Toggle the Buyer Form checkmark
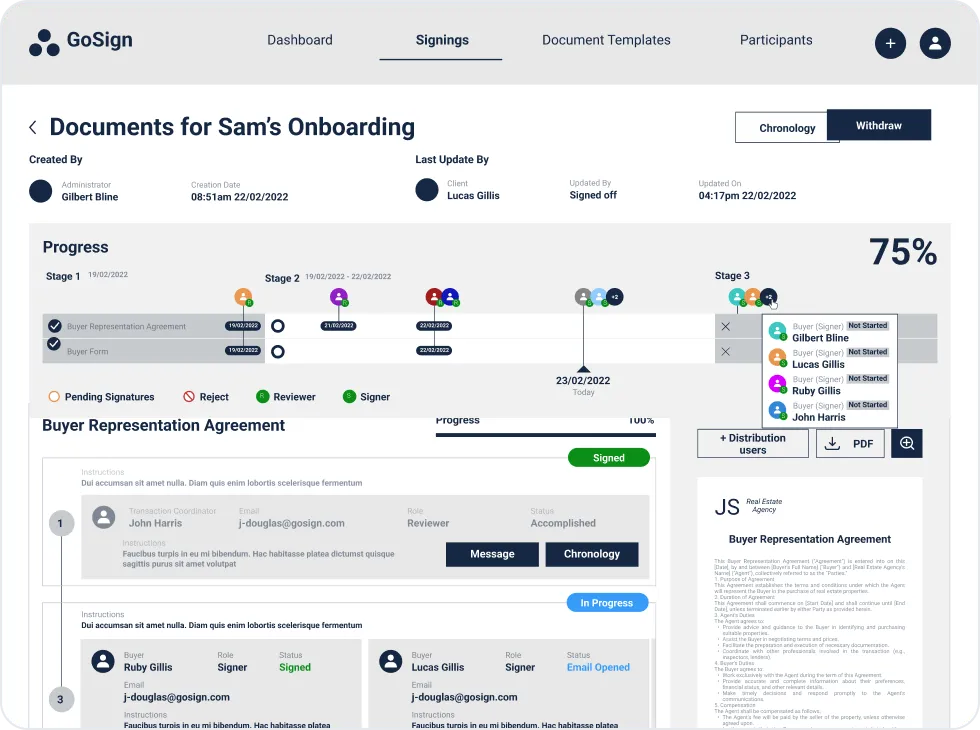This screenshot has height=730, width=980. (55, 344)
